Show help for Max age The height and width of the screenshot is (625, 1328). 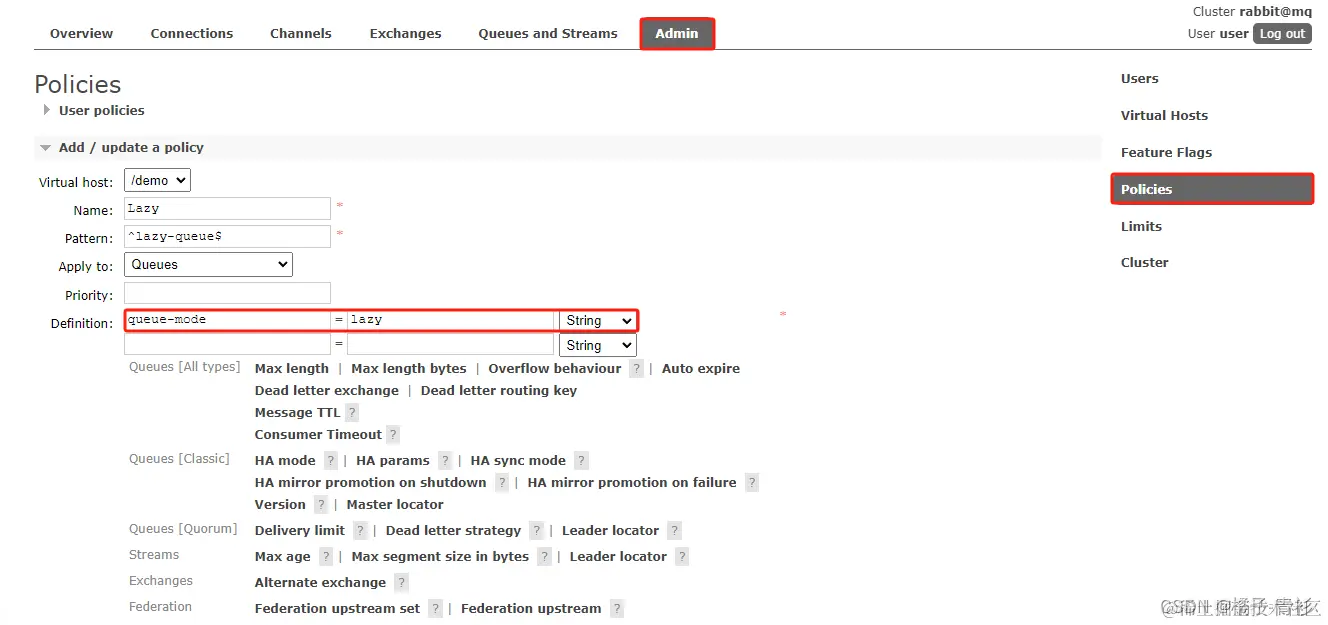click(326, 557)
